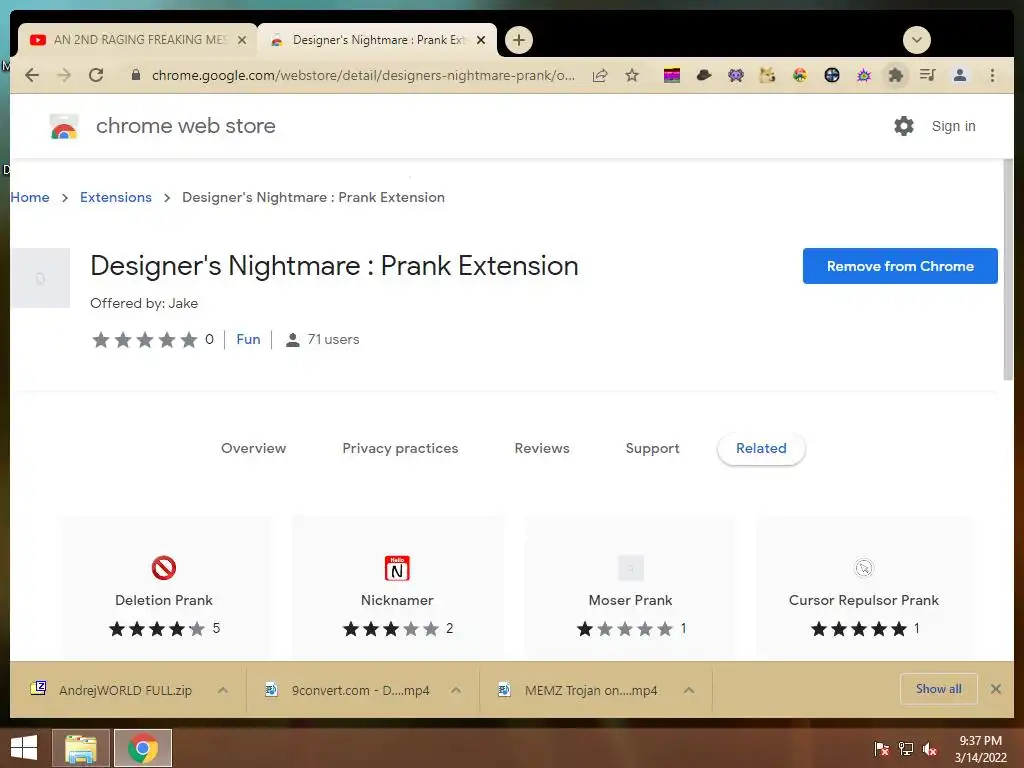
Task: Open the taskbar clock and date
Action: [x=980, y=749]
